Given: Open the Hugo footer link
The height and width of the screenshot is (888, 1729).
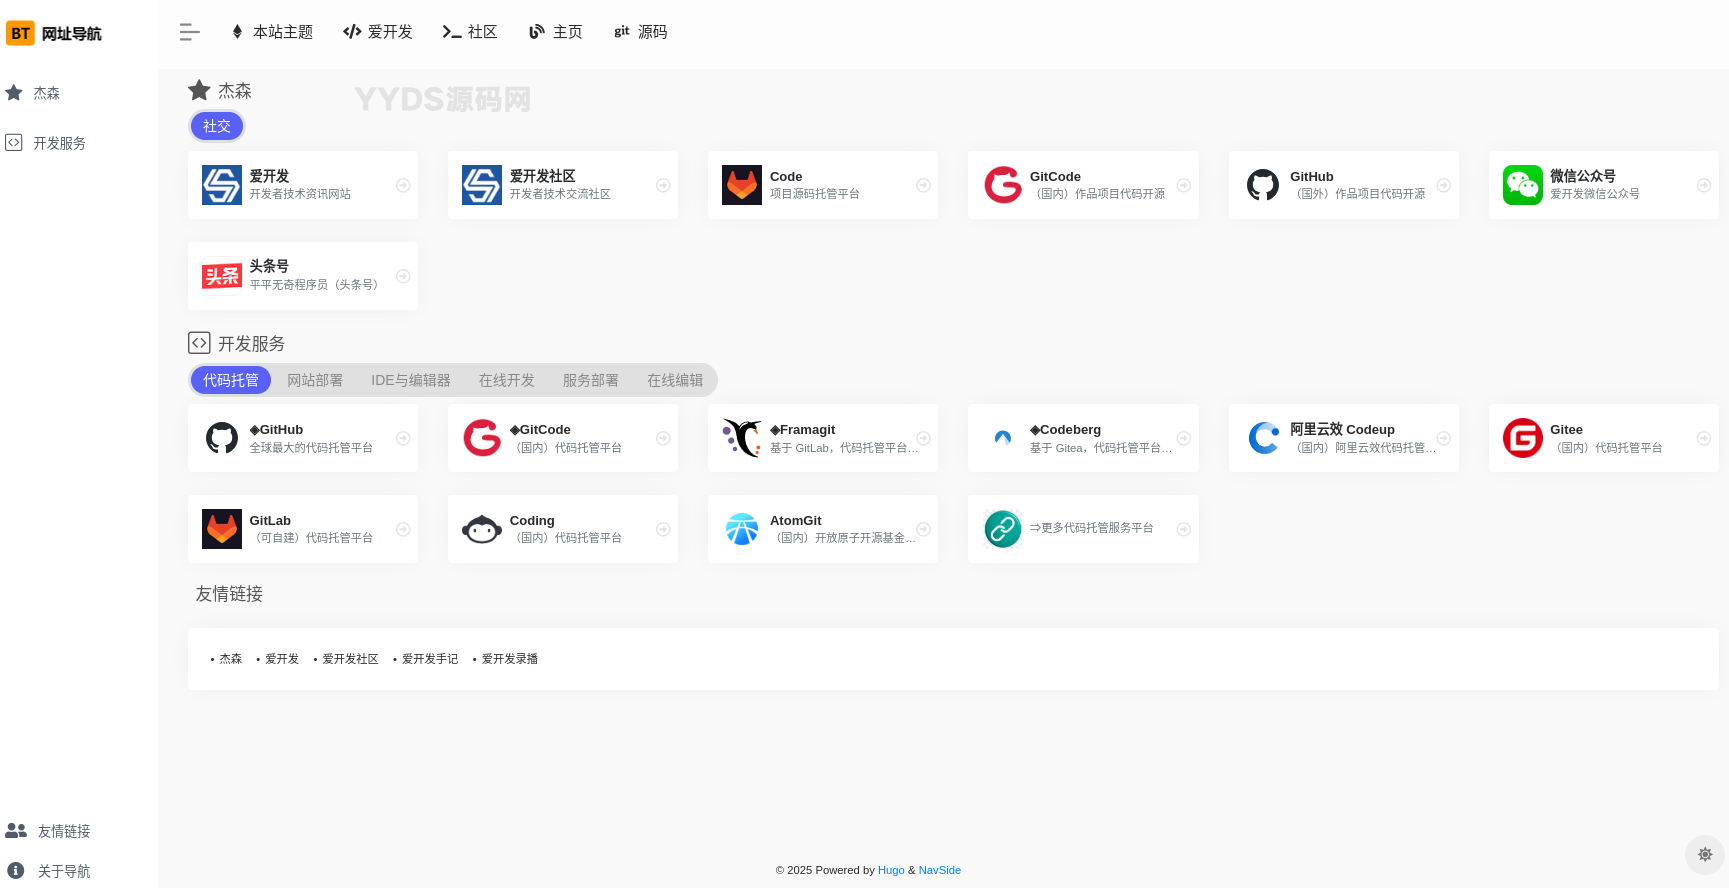Looking at the screenshot, I should pos(890,870).
